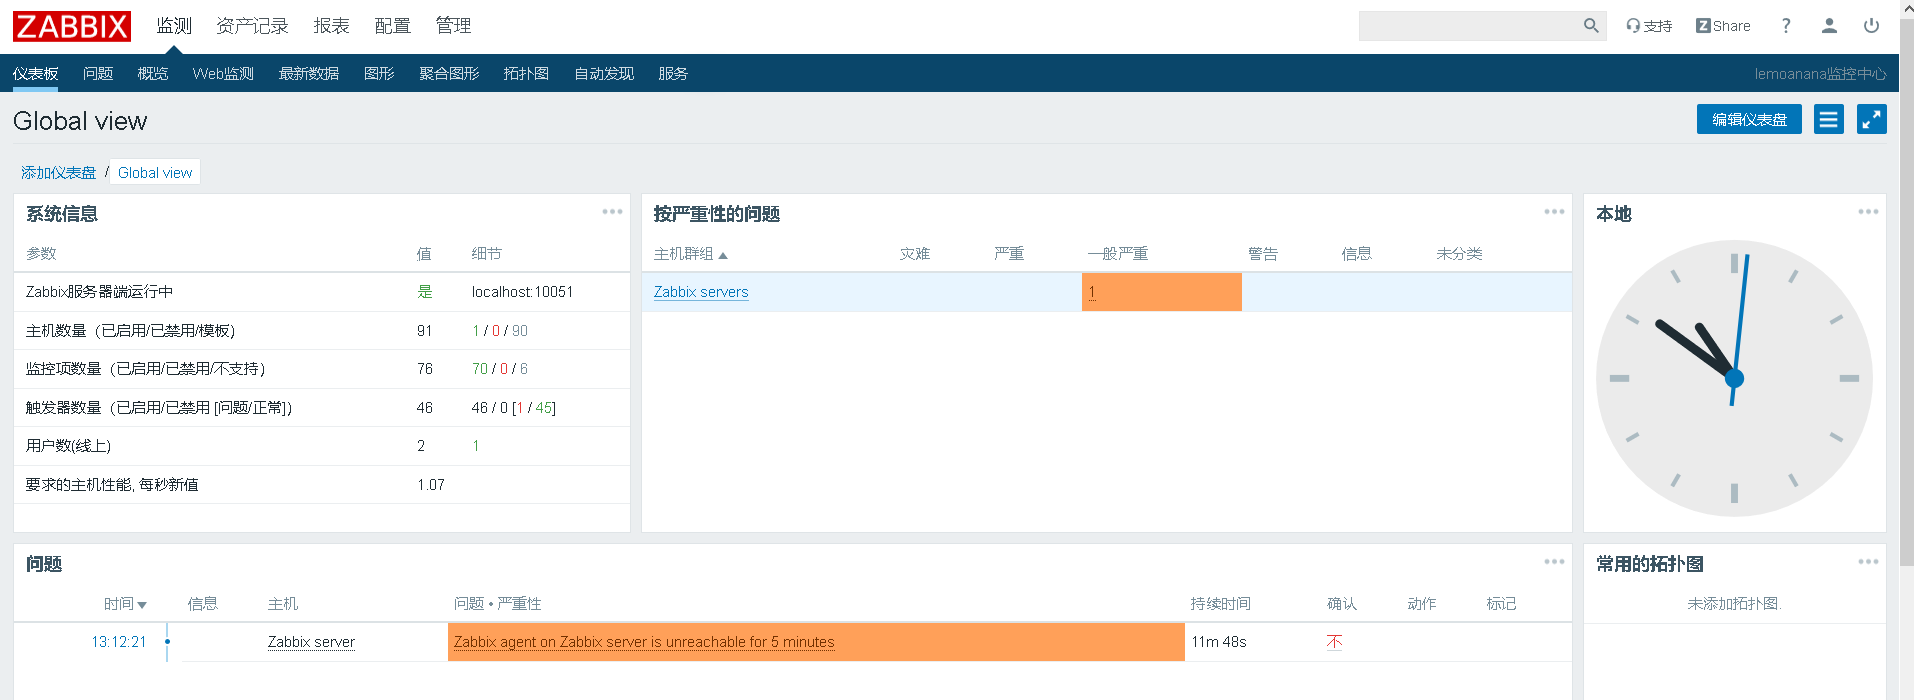
Task: Click the 未添加拓扑图 message text
Action: point(1734,604)
